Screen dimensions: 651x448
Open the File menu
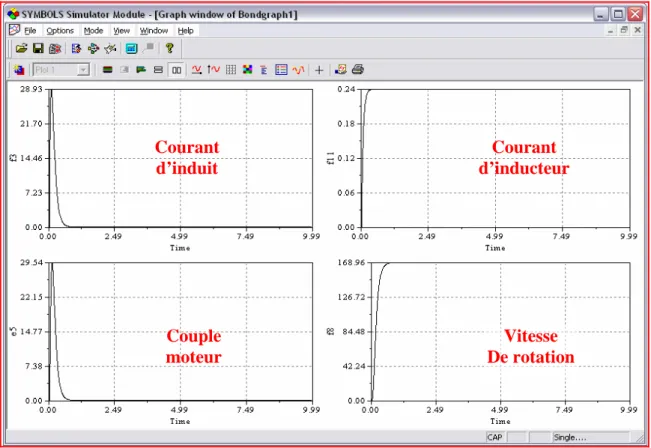click(x=30, y=31)
